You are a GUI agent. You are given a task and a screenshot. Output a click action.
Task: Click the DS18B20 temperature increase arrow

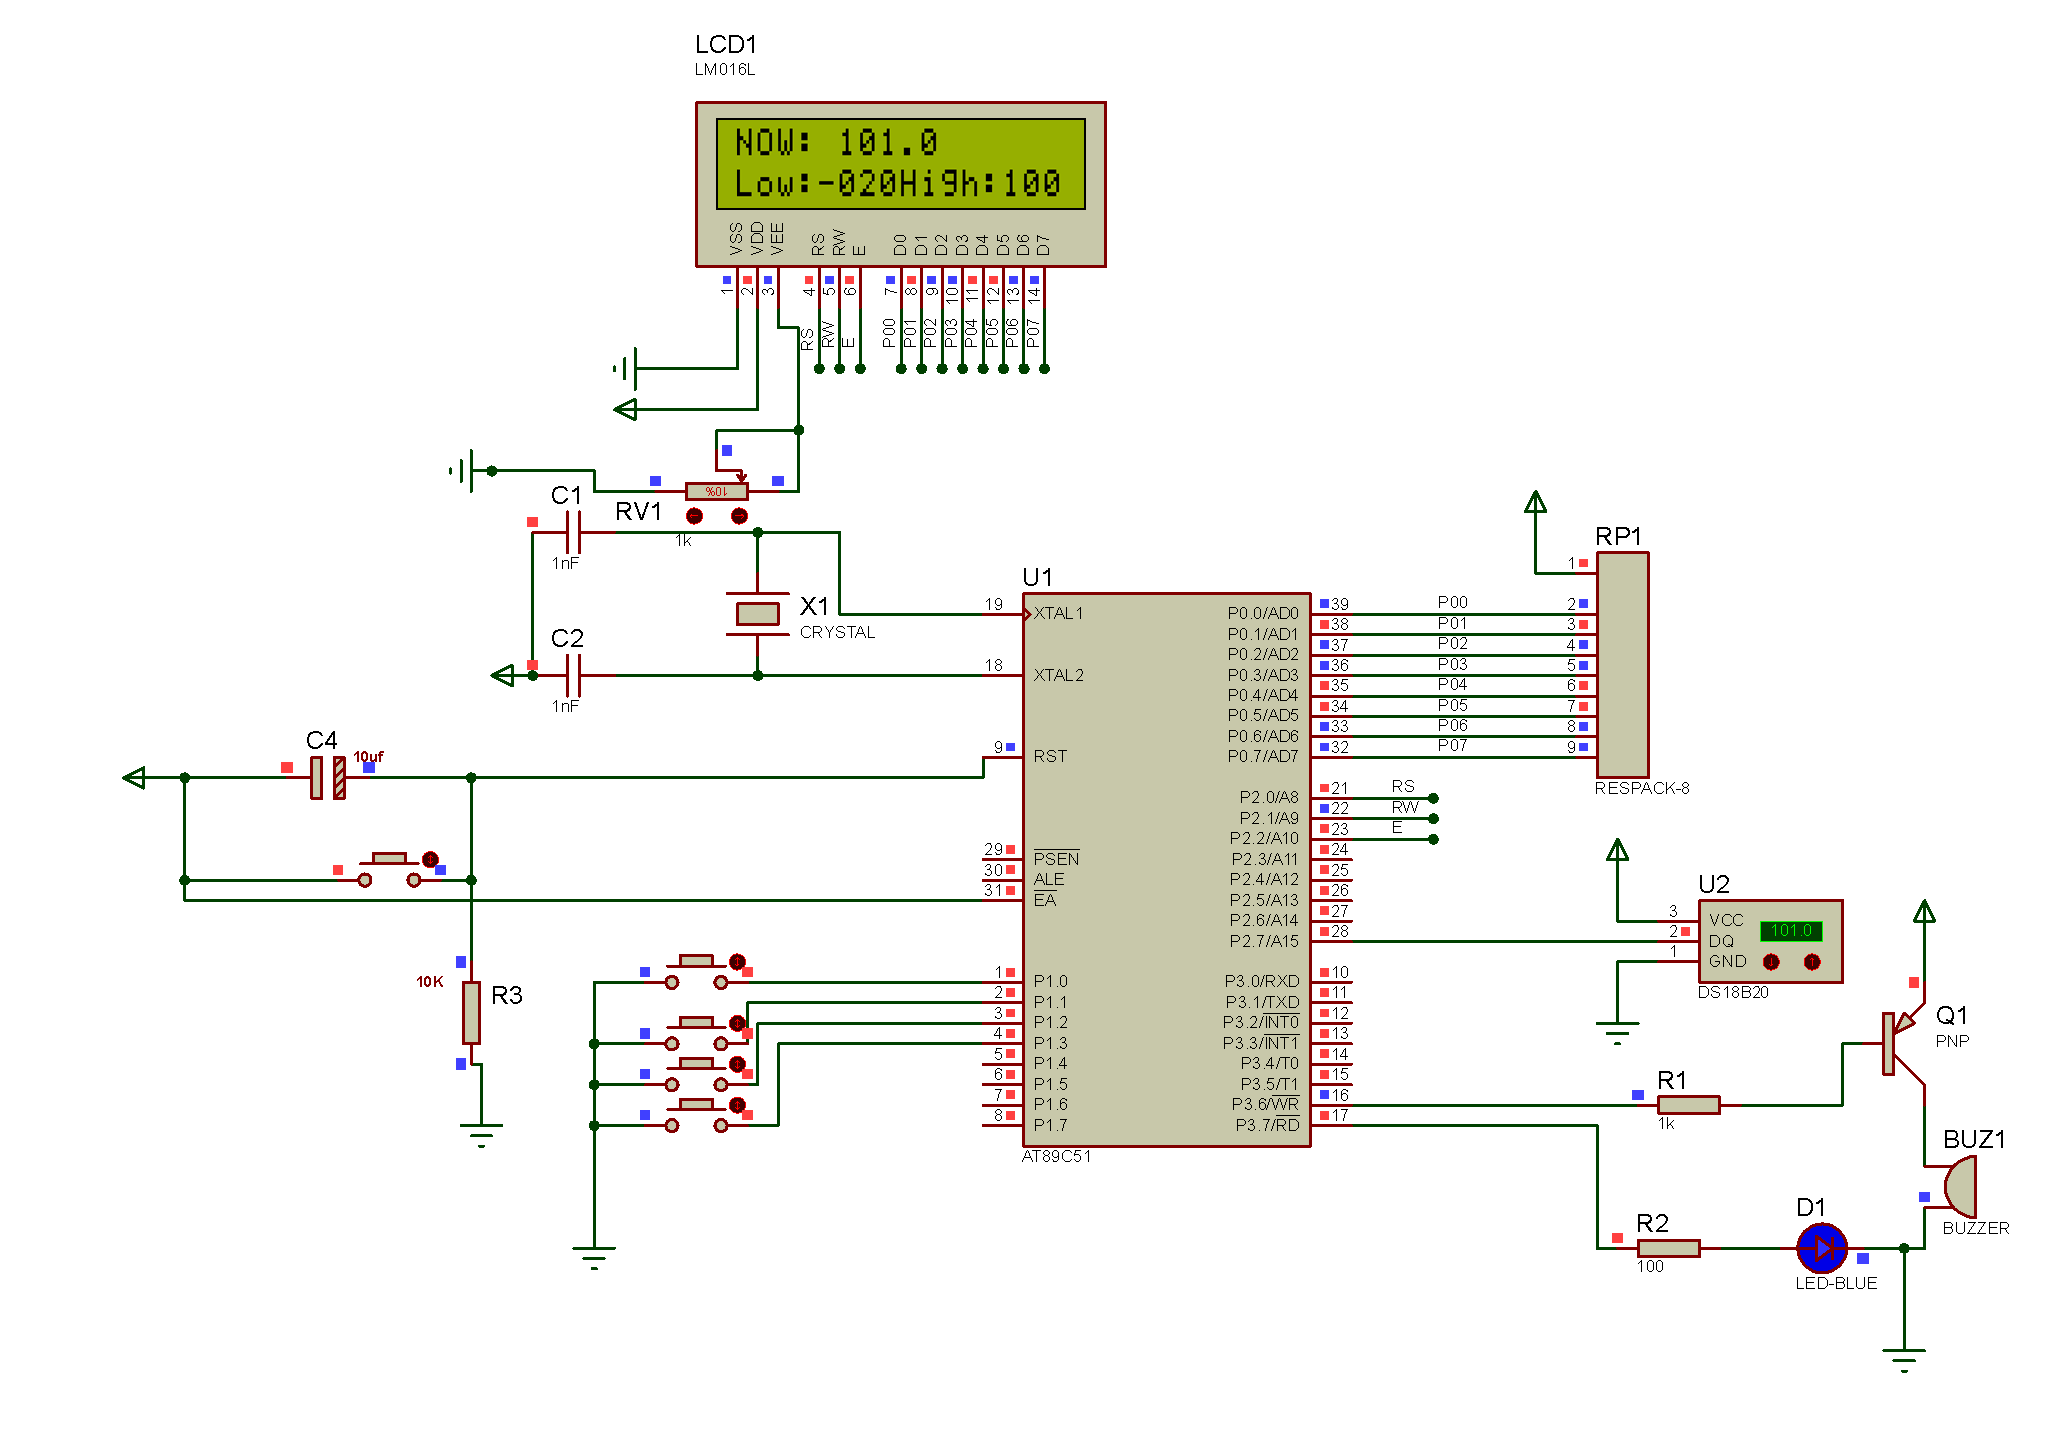tap(1811, 962)
